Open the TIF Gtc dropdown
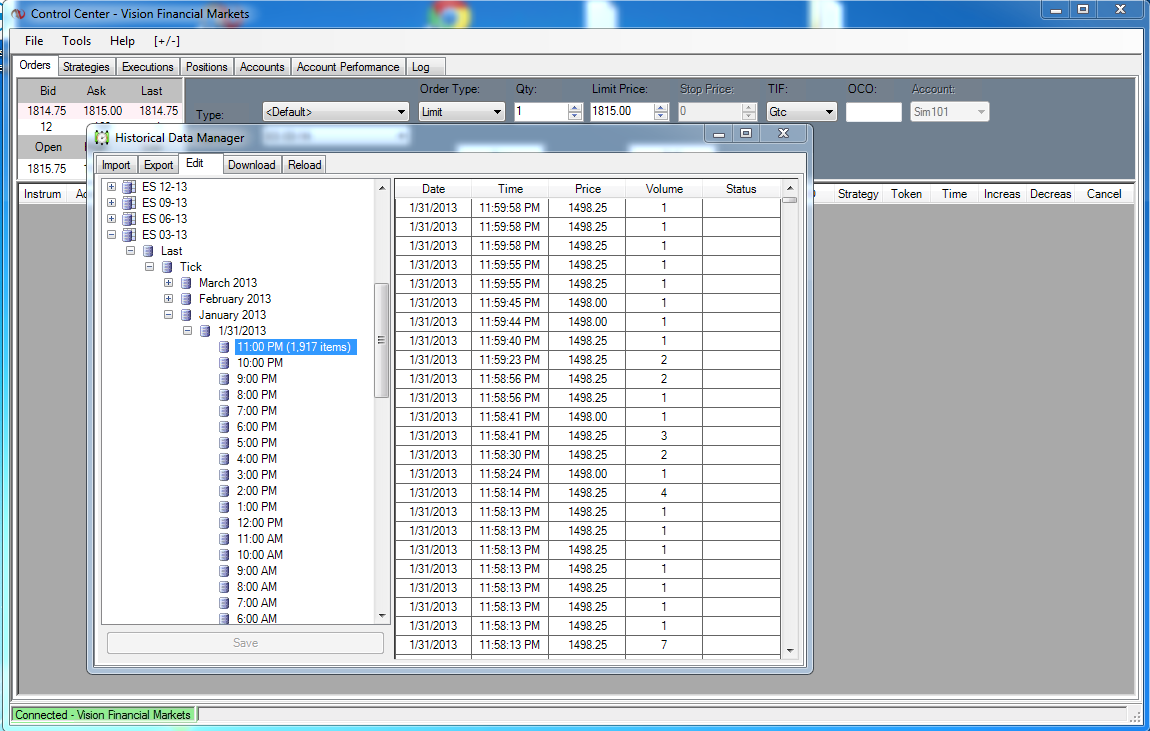The image size is (1150, 731). [829, 112]
